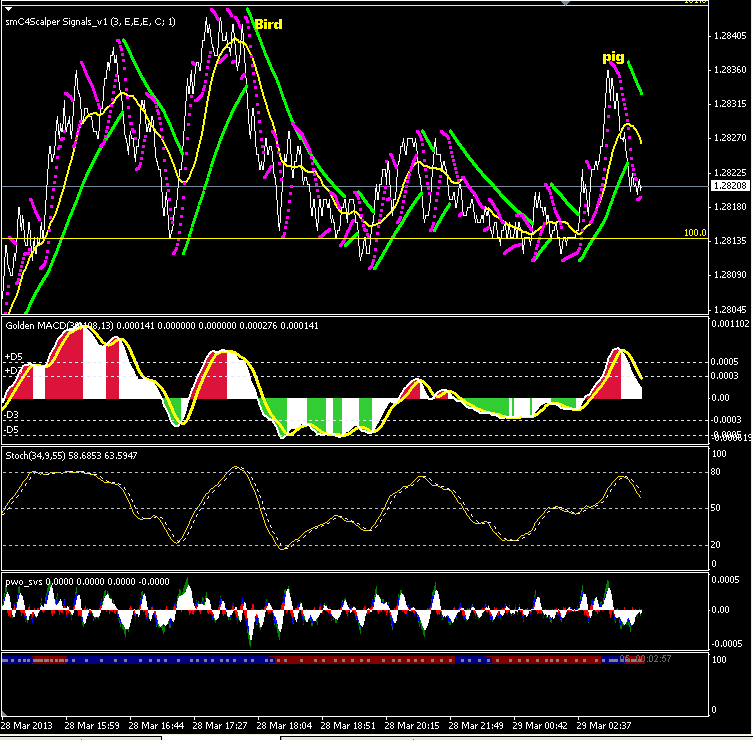The image size is (753, 740).
Task: Click the 50 level on Stoch scale
Action: tap(716, 508)
